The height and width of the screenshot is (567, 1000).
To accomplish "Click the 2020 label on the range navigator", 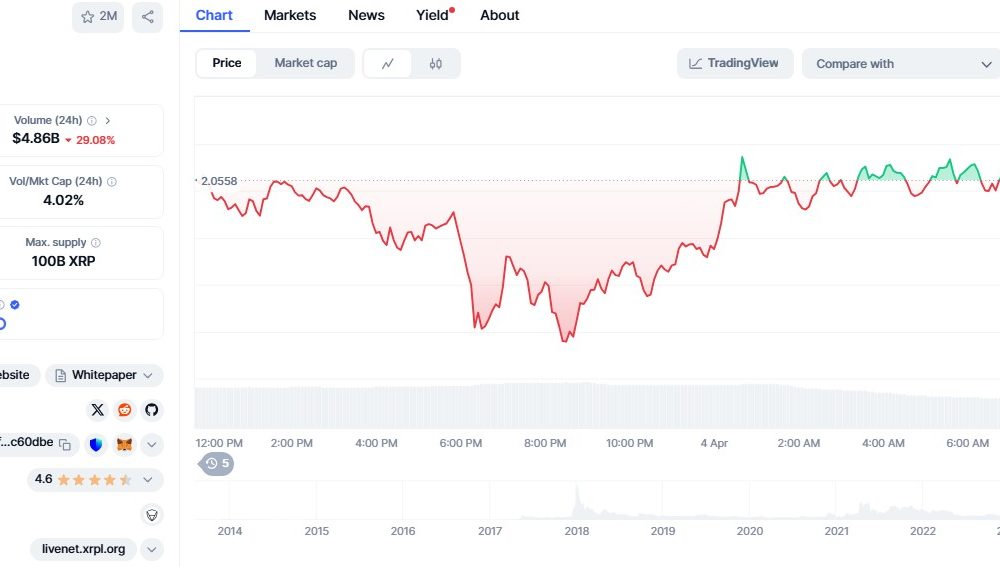I will click(x=749, y=531).
